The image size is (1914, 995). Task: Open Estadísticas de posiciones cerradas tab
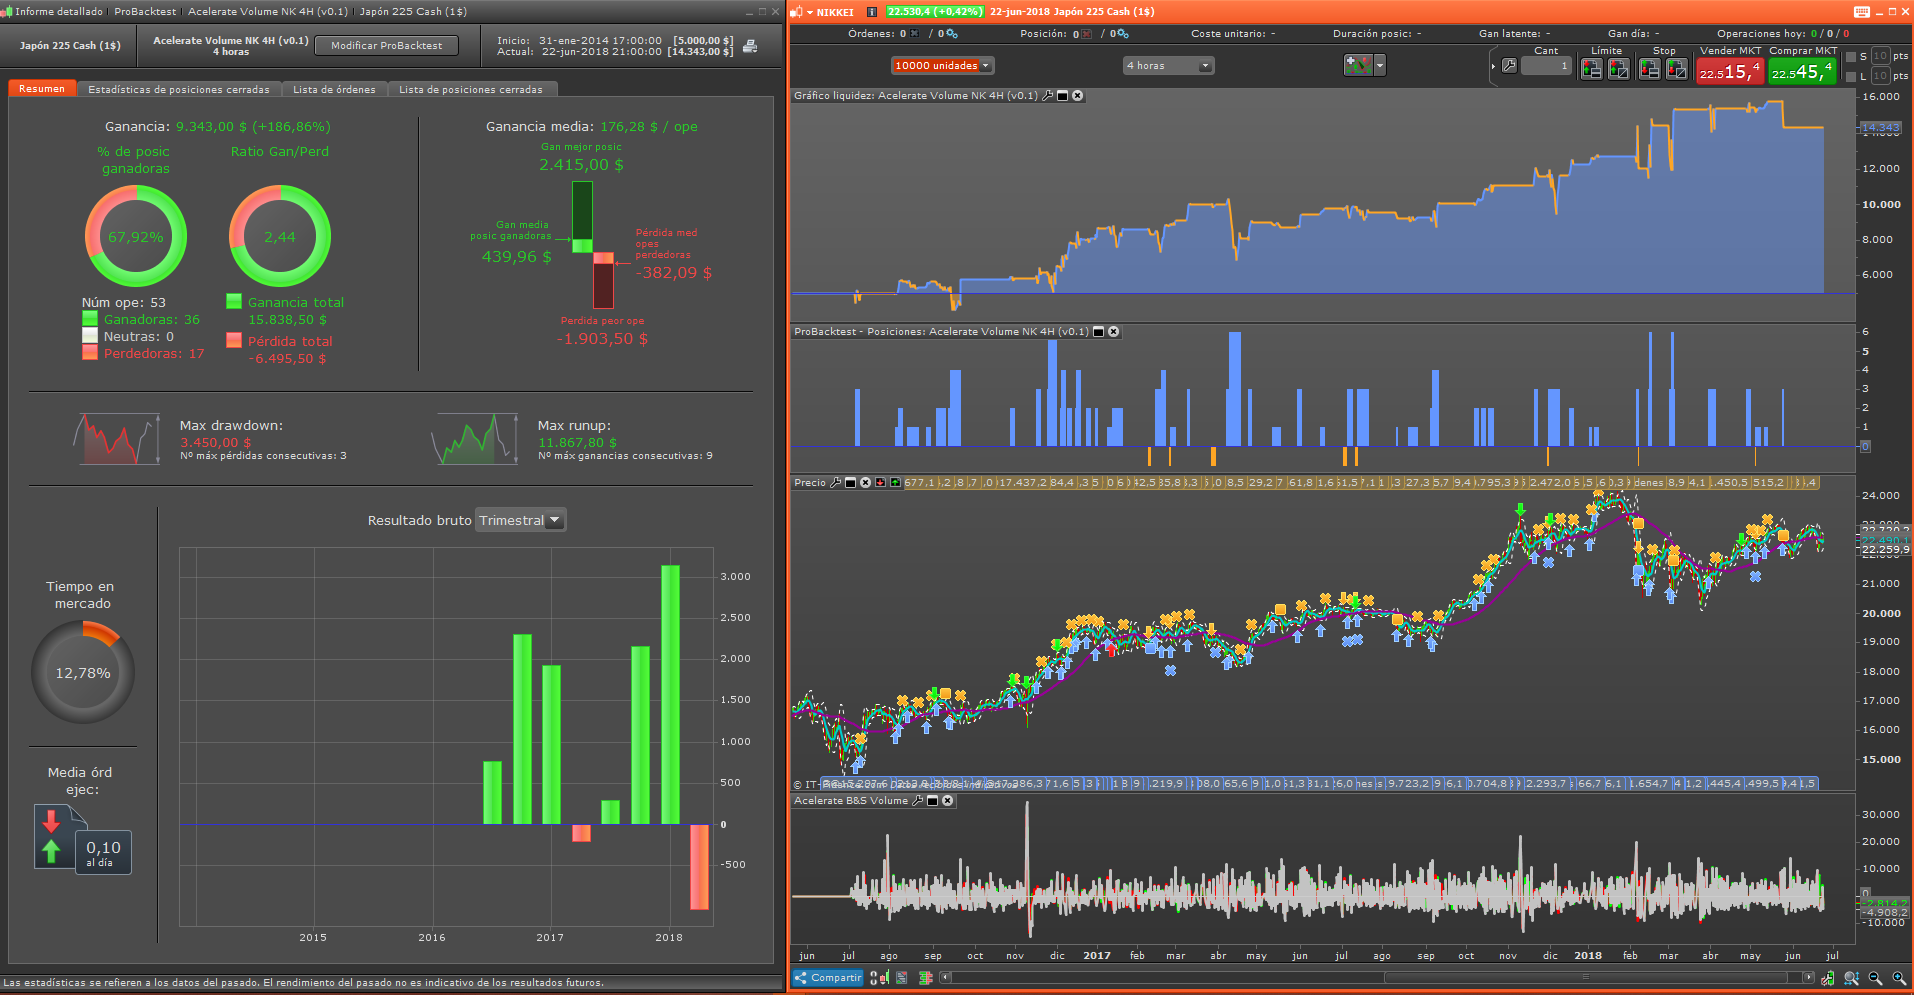[x=179, y=90]
